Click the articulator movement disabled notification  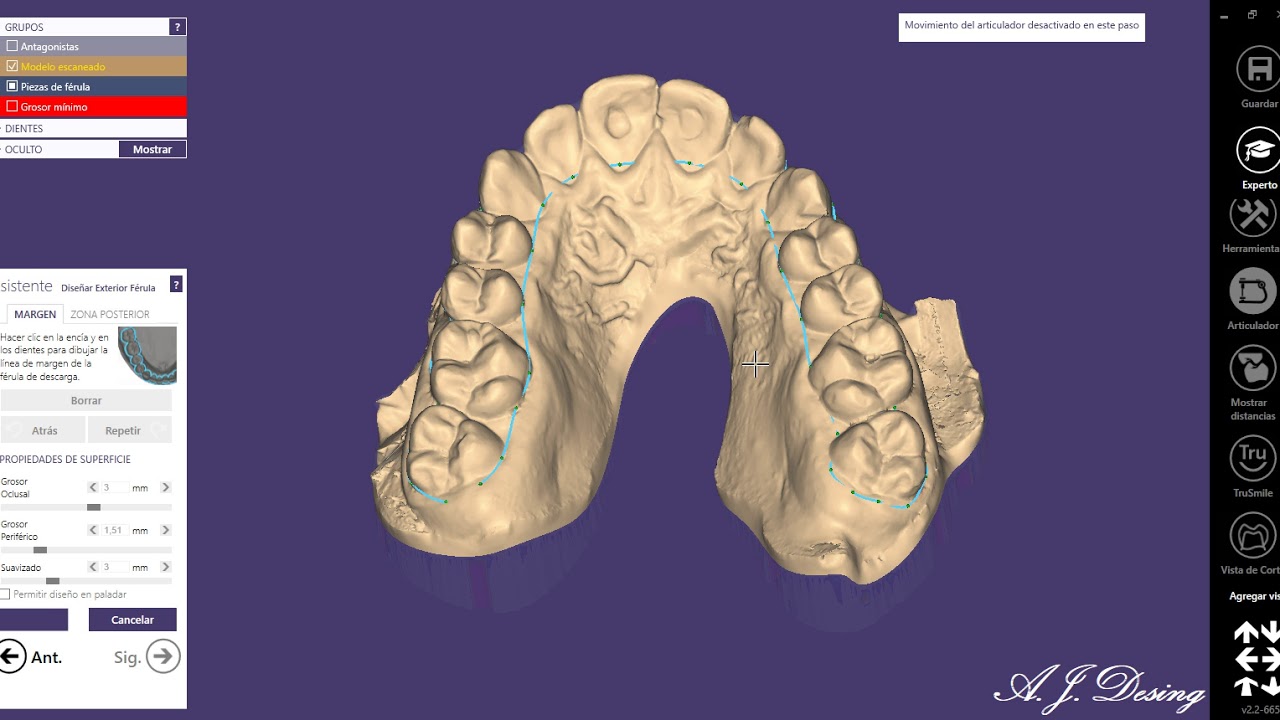[1021, 26]
